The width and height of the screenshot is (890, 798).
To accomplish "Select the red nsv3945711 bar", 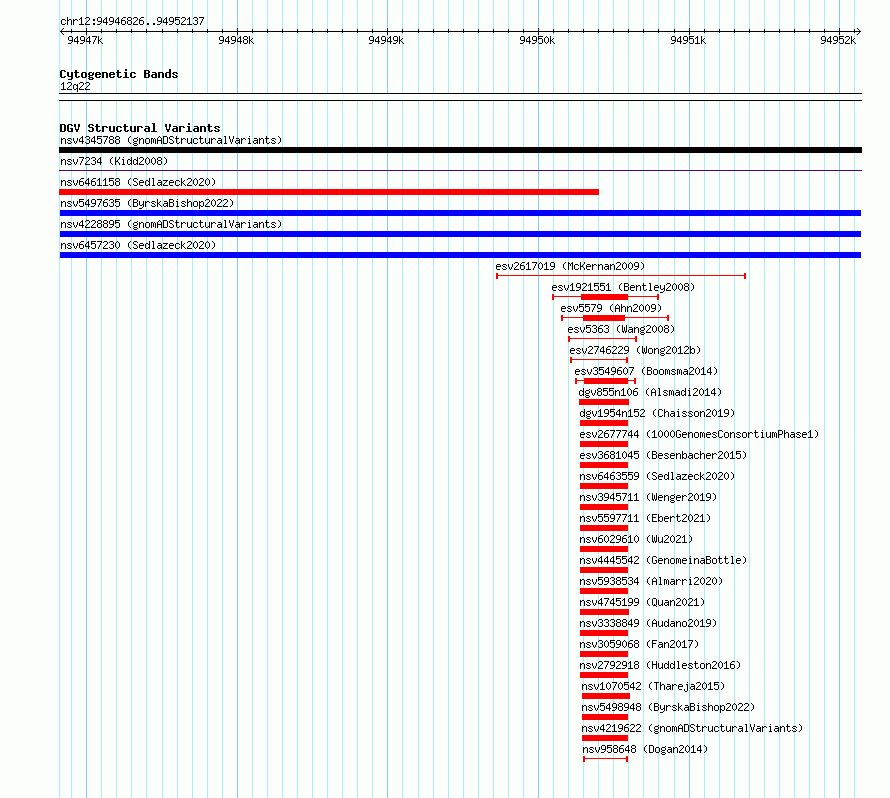I will click(x=604, y=507).
